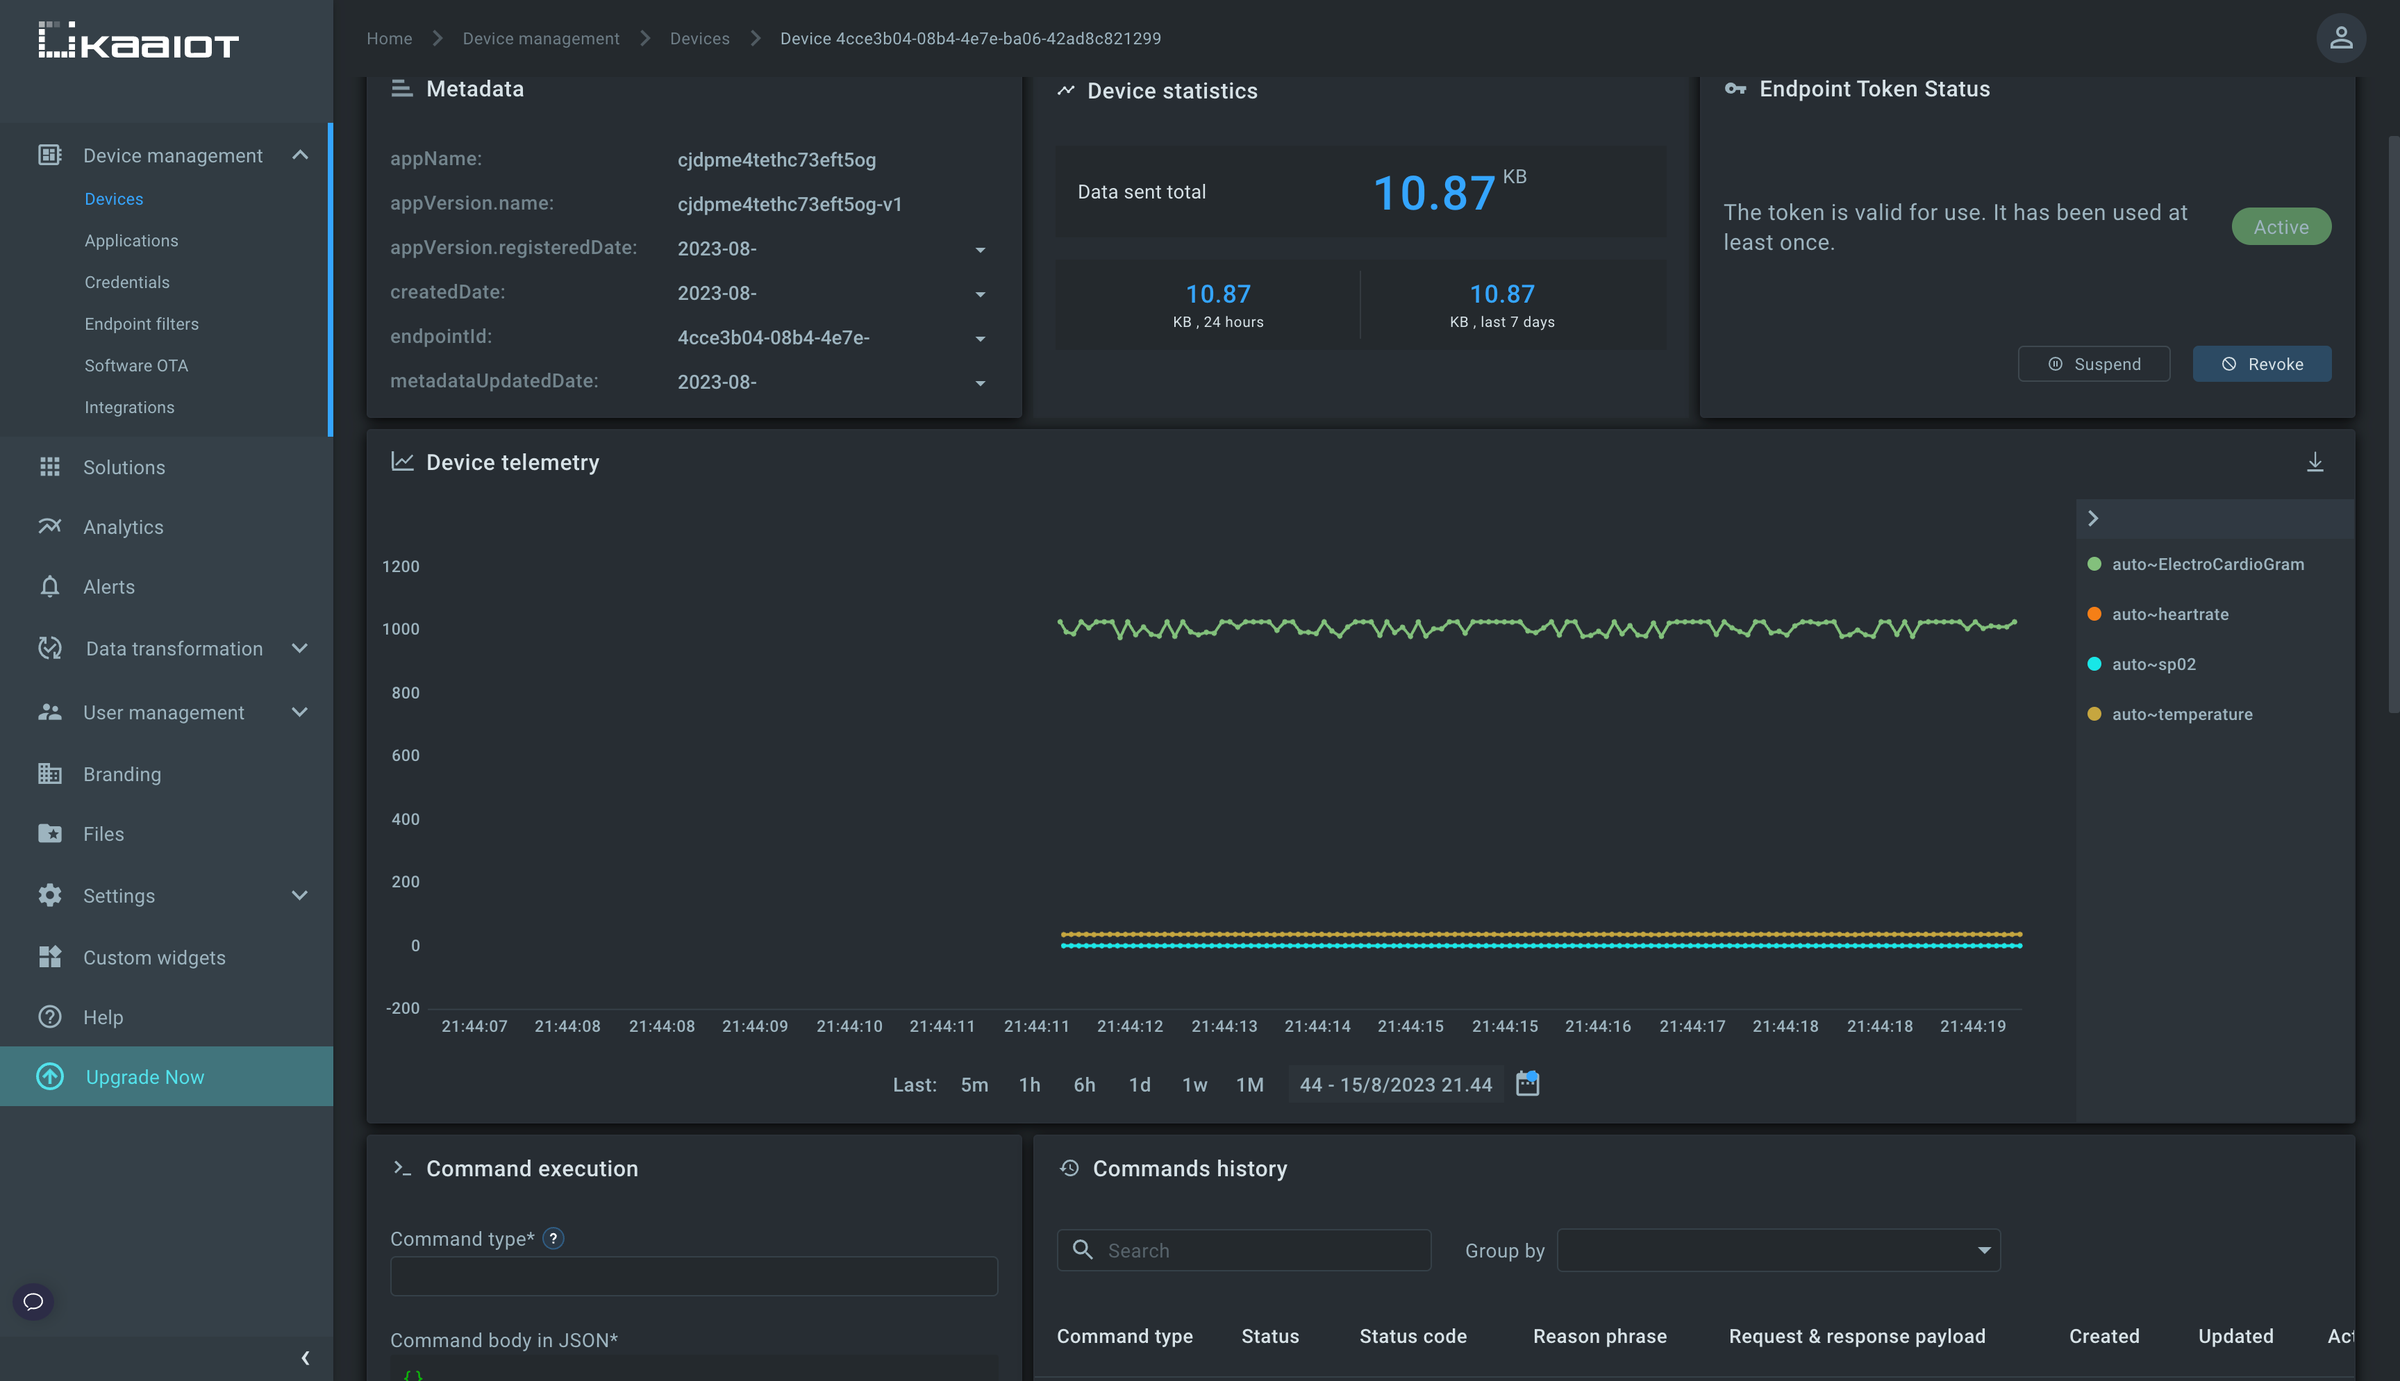
Task: Expand the metadataUpdatedDate value
Action: [x=980, y=384]
